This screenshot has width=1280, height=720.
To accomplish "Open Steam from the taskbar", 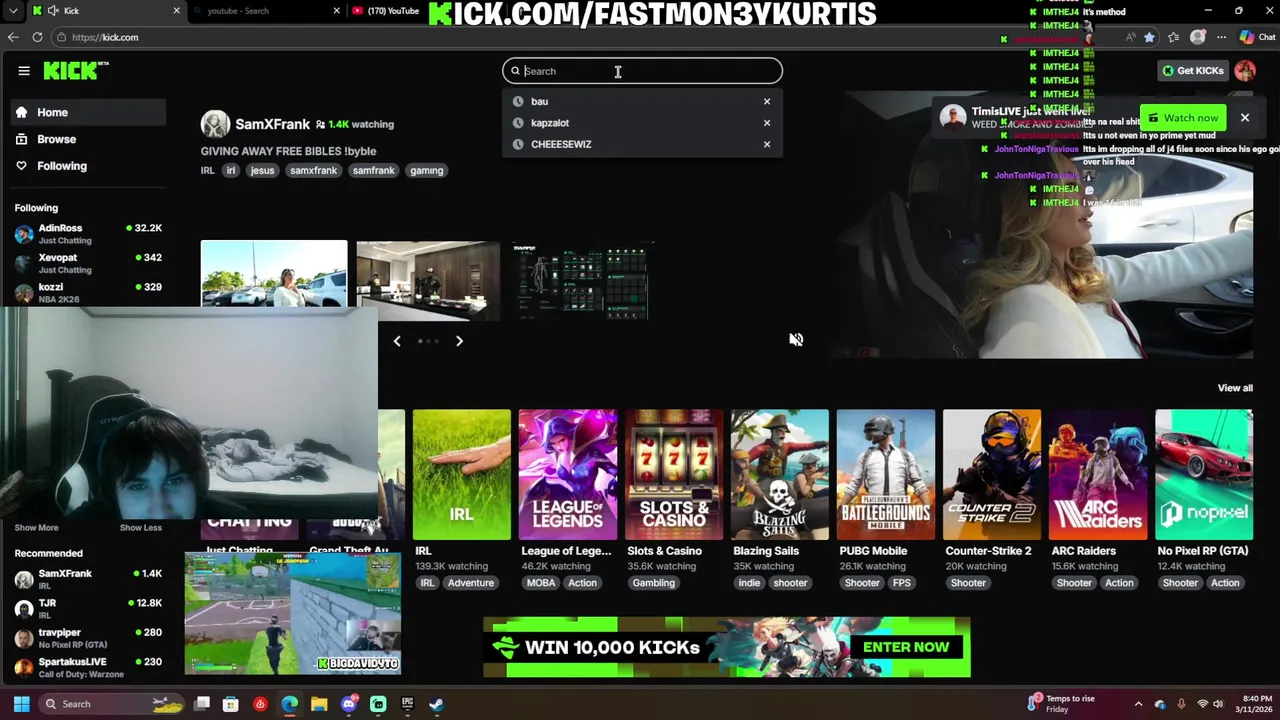I will (x=436, y=704).
